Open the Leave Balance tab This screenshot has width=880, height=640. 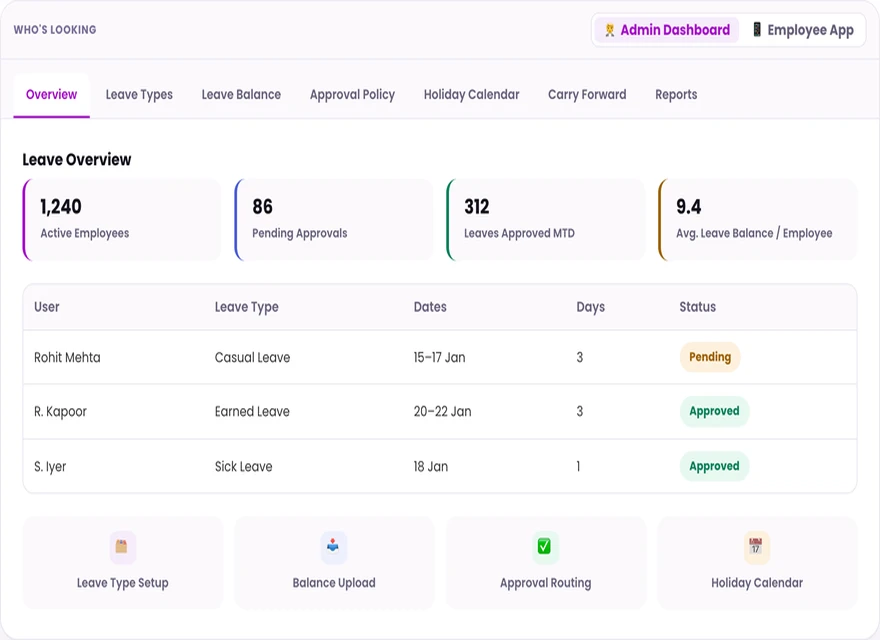coord(241,94)
